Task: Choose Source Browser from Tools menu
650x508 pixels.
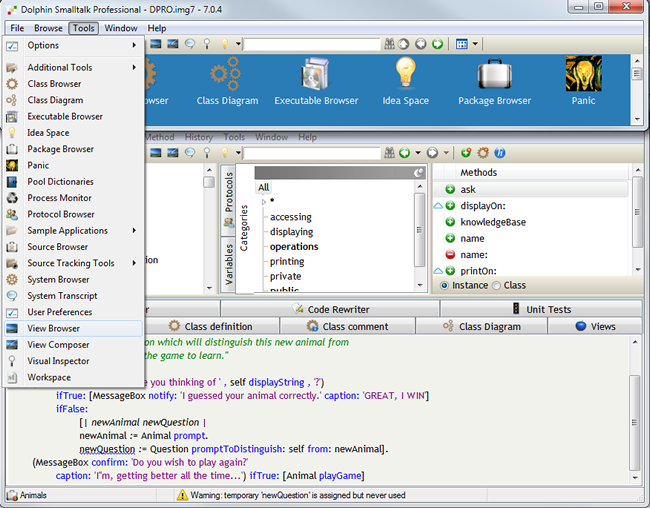Action: pyautogui.click(x=74, y=247)
